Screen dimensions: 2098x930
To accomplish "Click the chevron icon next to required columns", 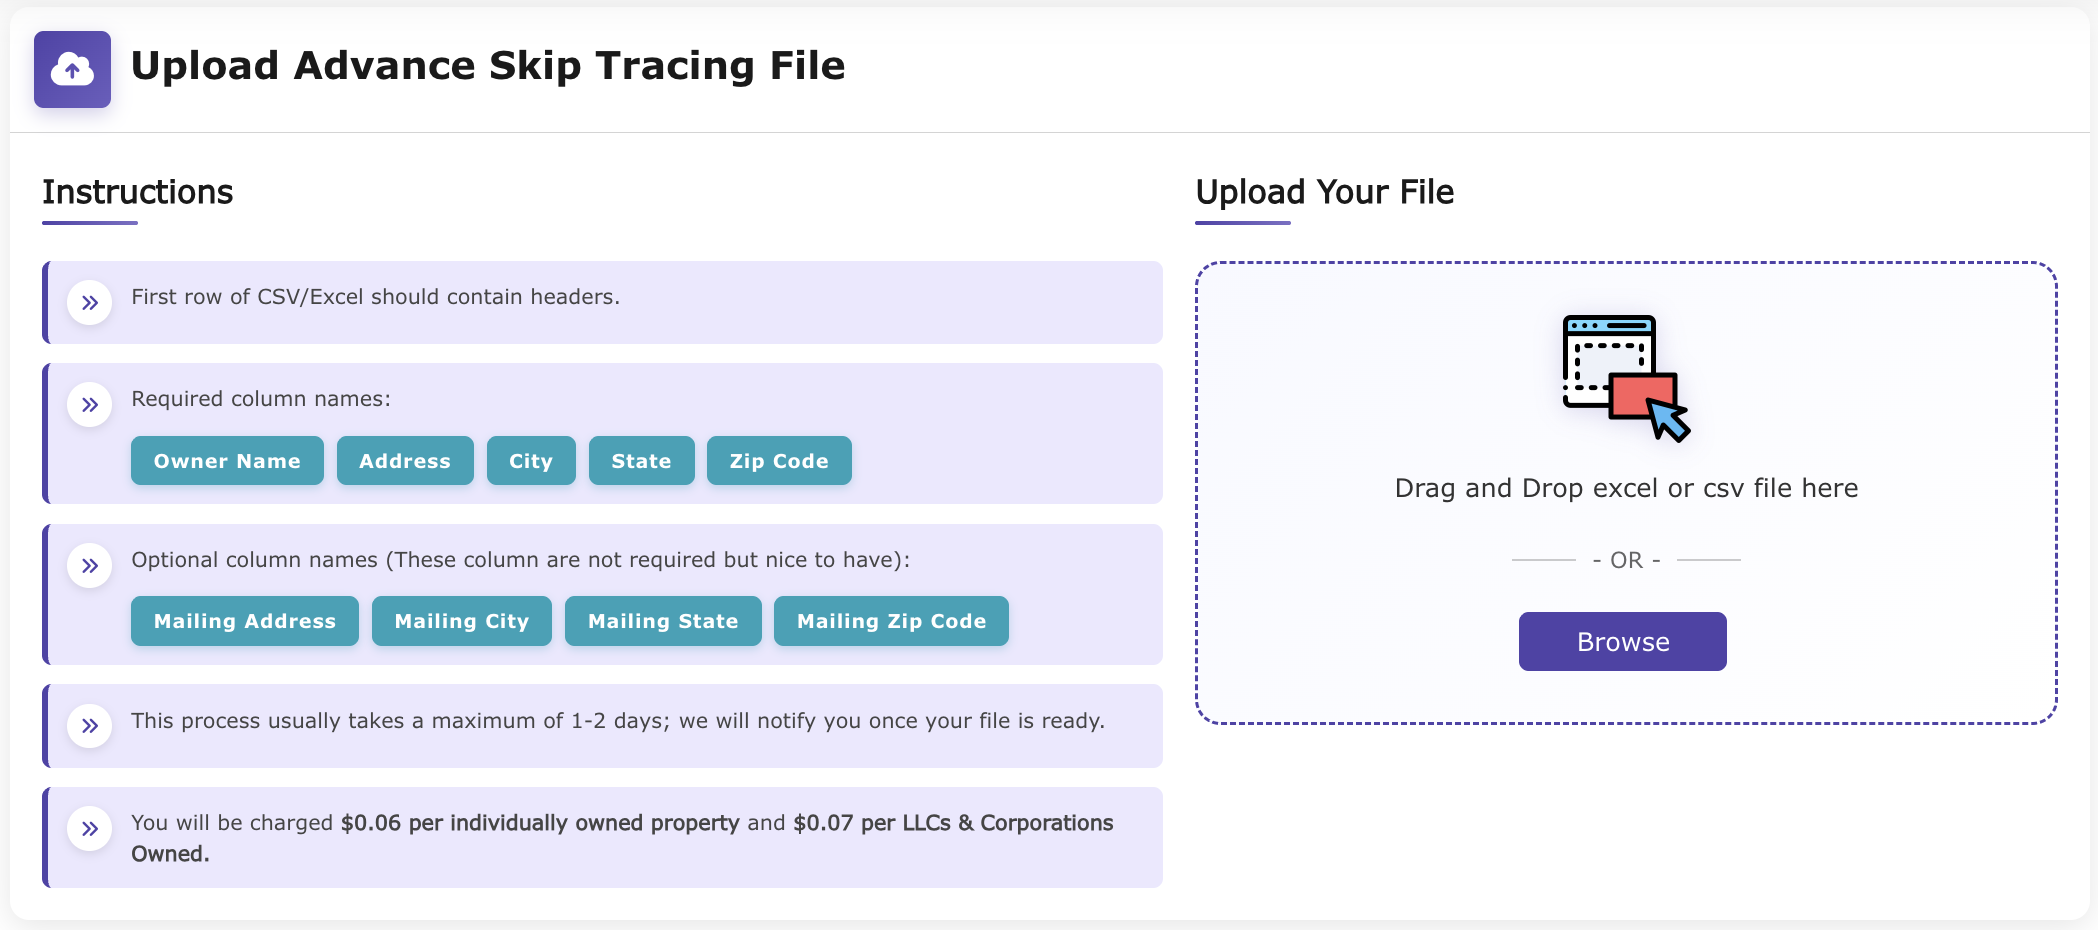I will coord(89,404).
